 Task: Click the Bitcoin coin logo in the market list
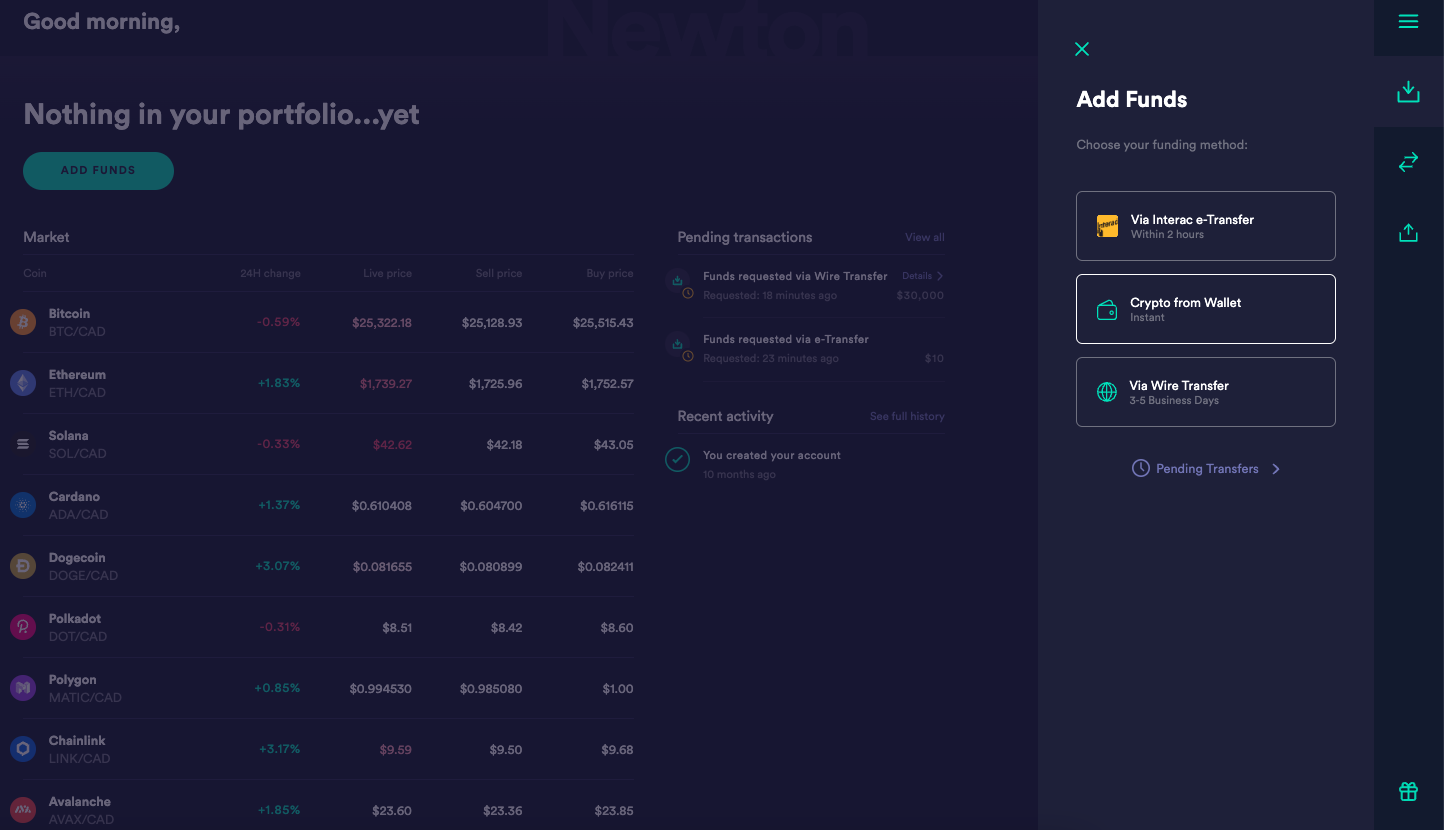(x=22, y=322)
